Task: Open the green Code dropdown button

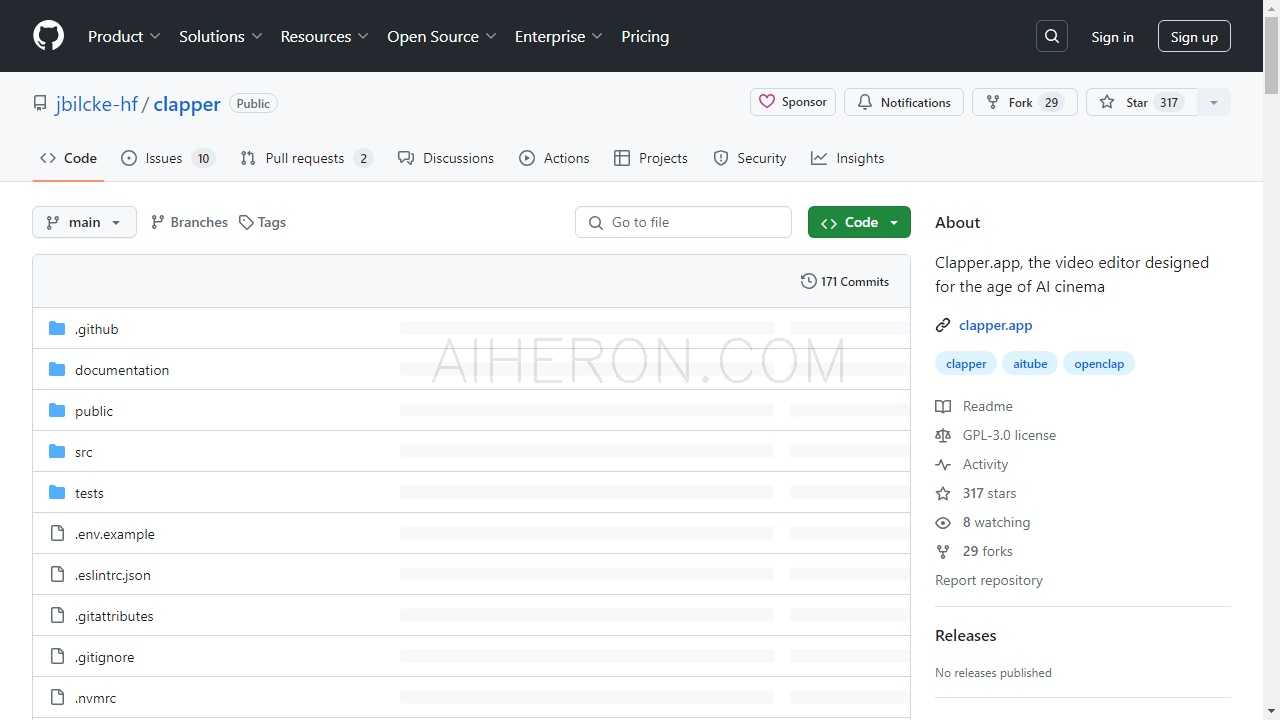Action: point(859,222)
